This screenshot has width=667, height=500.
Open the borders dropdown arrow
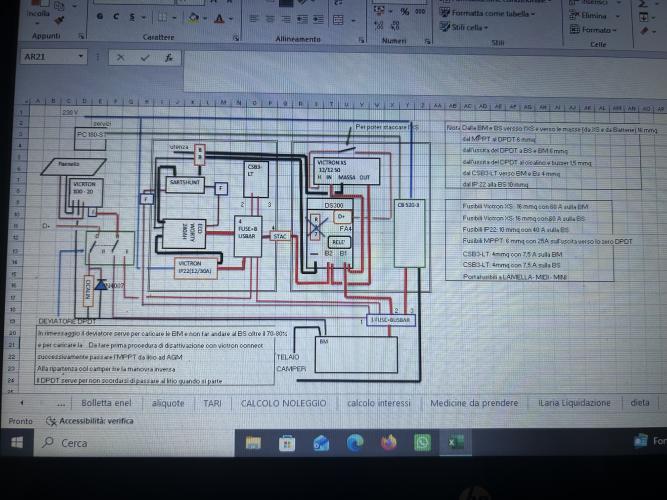point(174,18)
